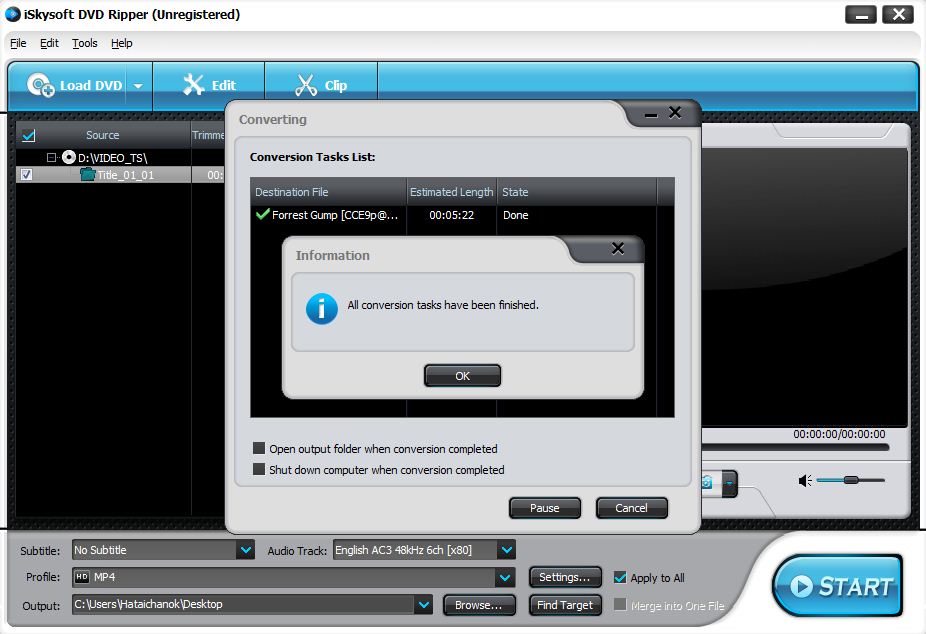Click the 00:00:00/00:00:00 time display

(x=839, y=434)
